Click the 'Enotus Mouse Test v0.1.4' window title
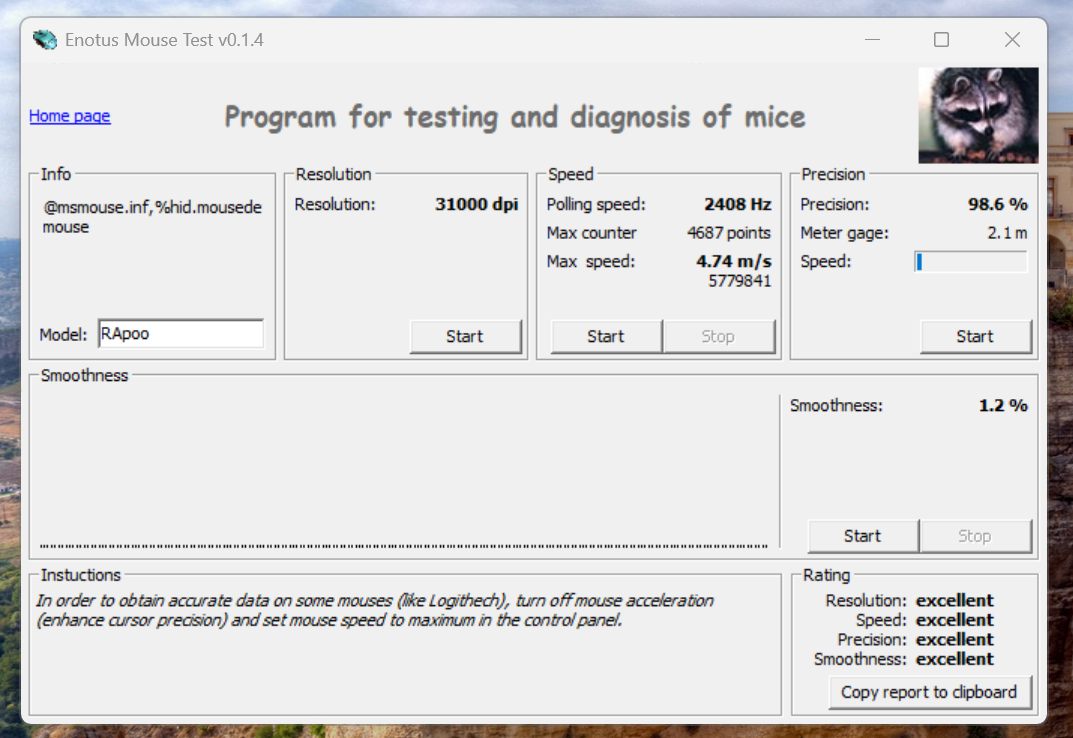The height and width of the screenshot is (738, 1073). (164, 40)
